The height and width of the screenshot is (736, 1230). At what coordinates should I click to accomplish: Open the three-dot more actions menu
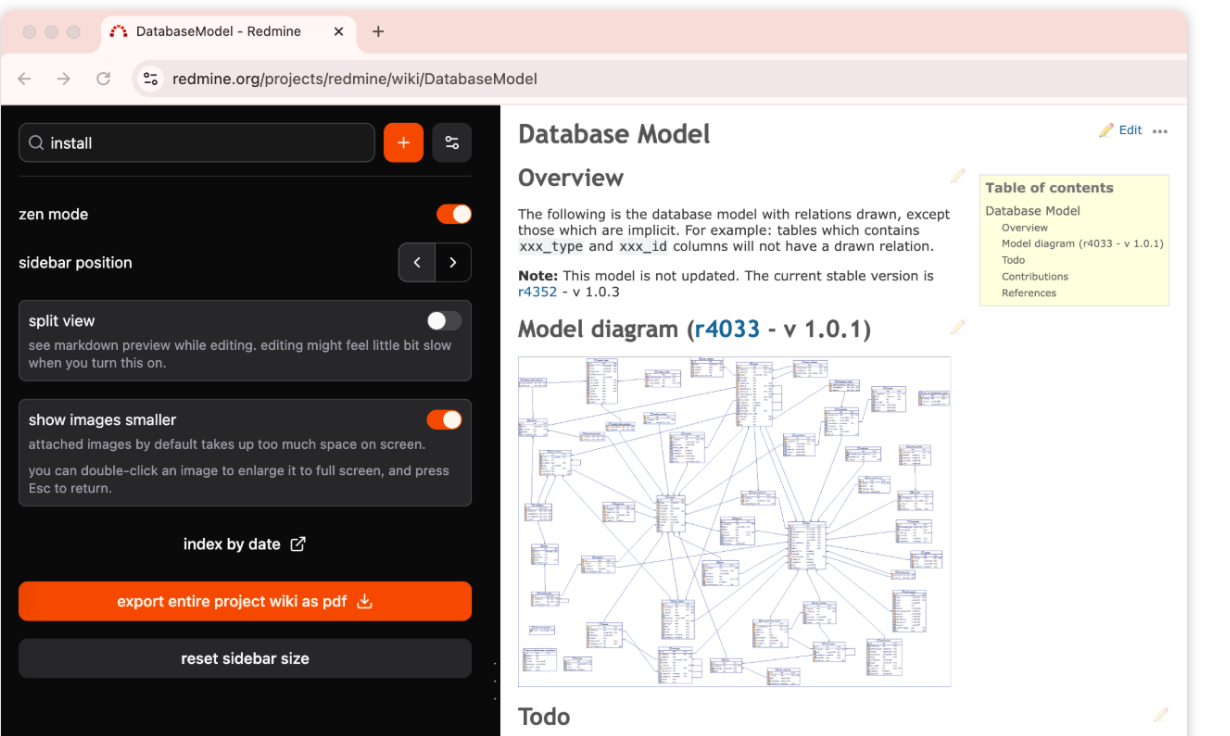click(1160, 131)
